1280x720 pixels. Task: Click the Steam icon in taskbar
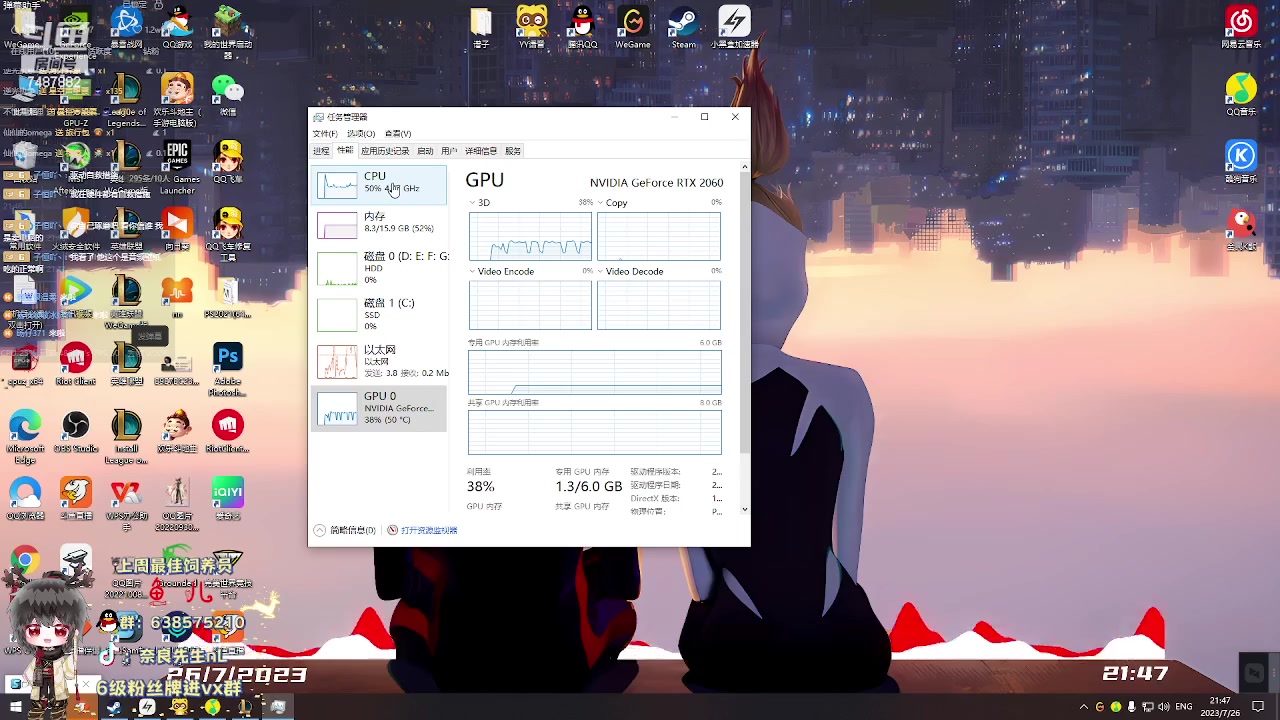114,707
